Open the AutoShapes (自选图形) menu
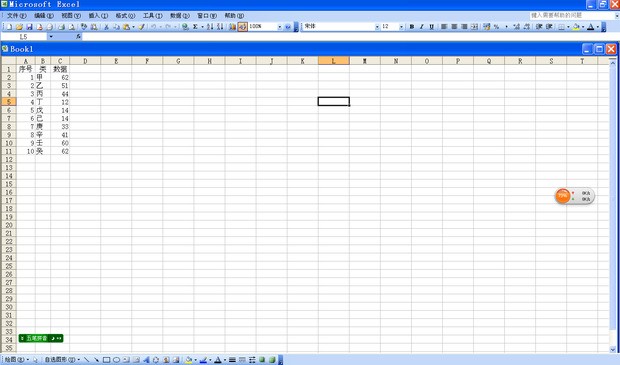Image resolution: width=620 pixels, height=365 pixels. (62, 360)
